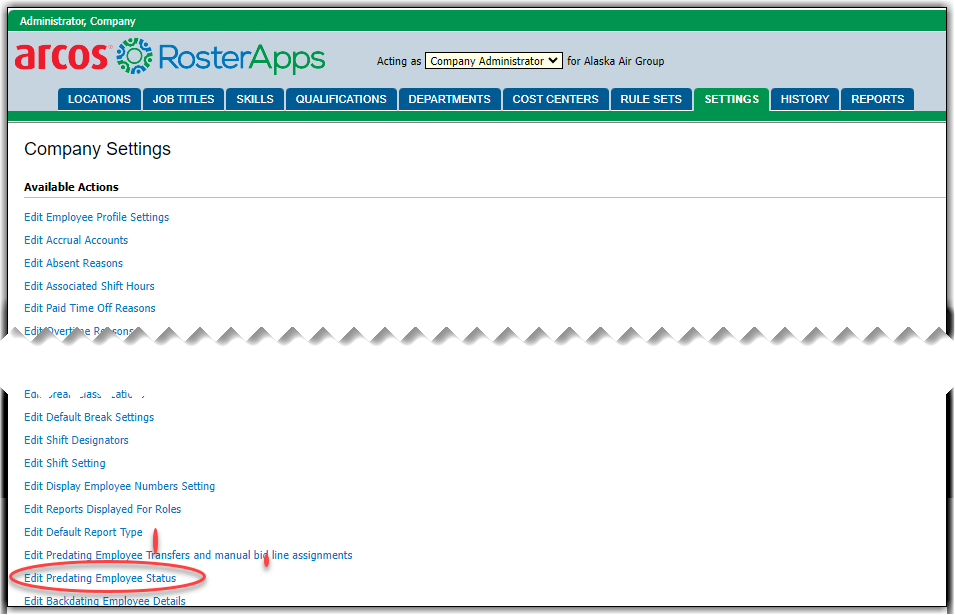Switch to the Locations tab
The height and width of the screenshot is (615, 955).
tap(99, 99)
